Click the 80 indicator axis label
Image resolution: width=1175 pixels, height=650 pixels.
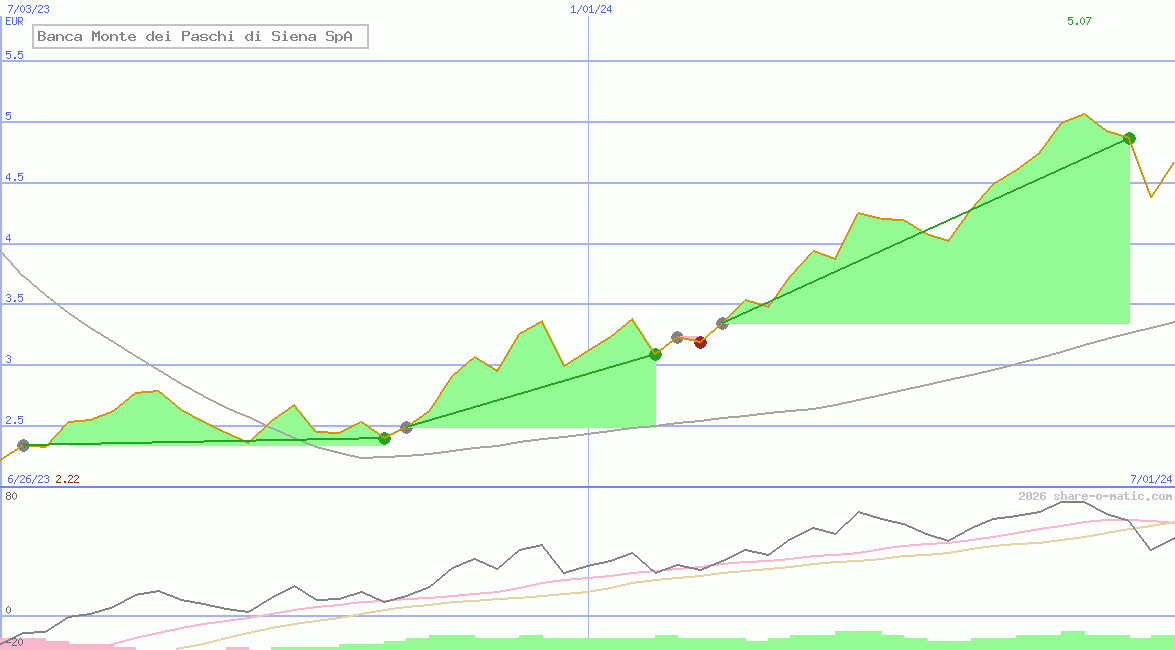[12, 496]
